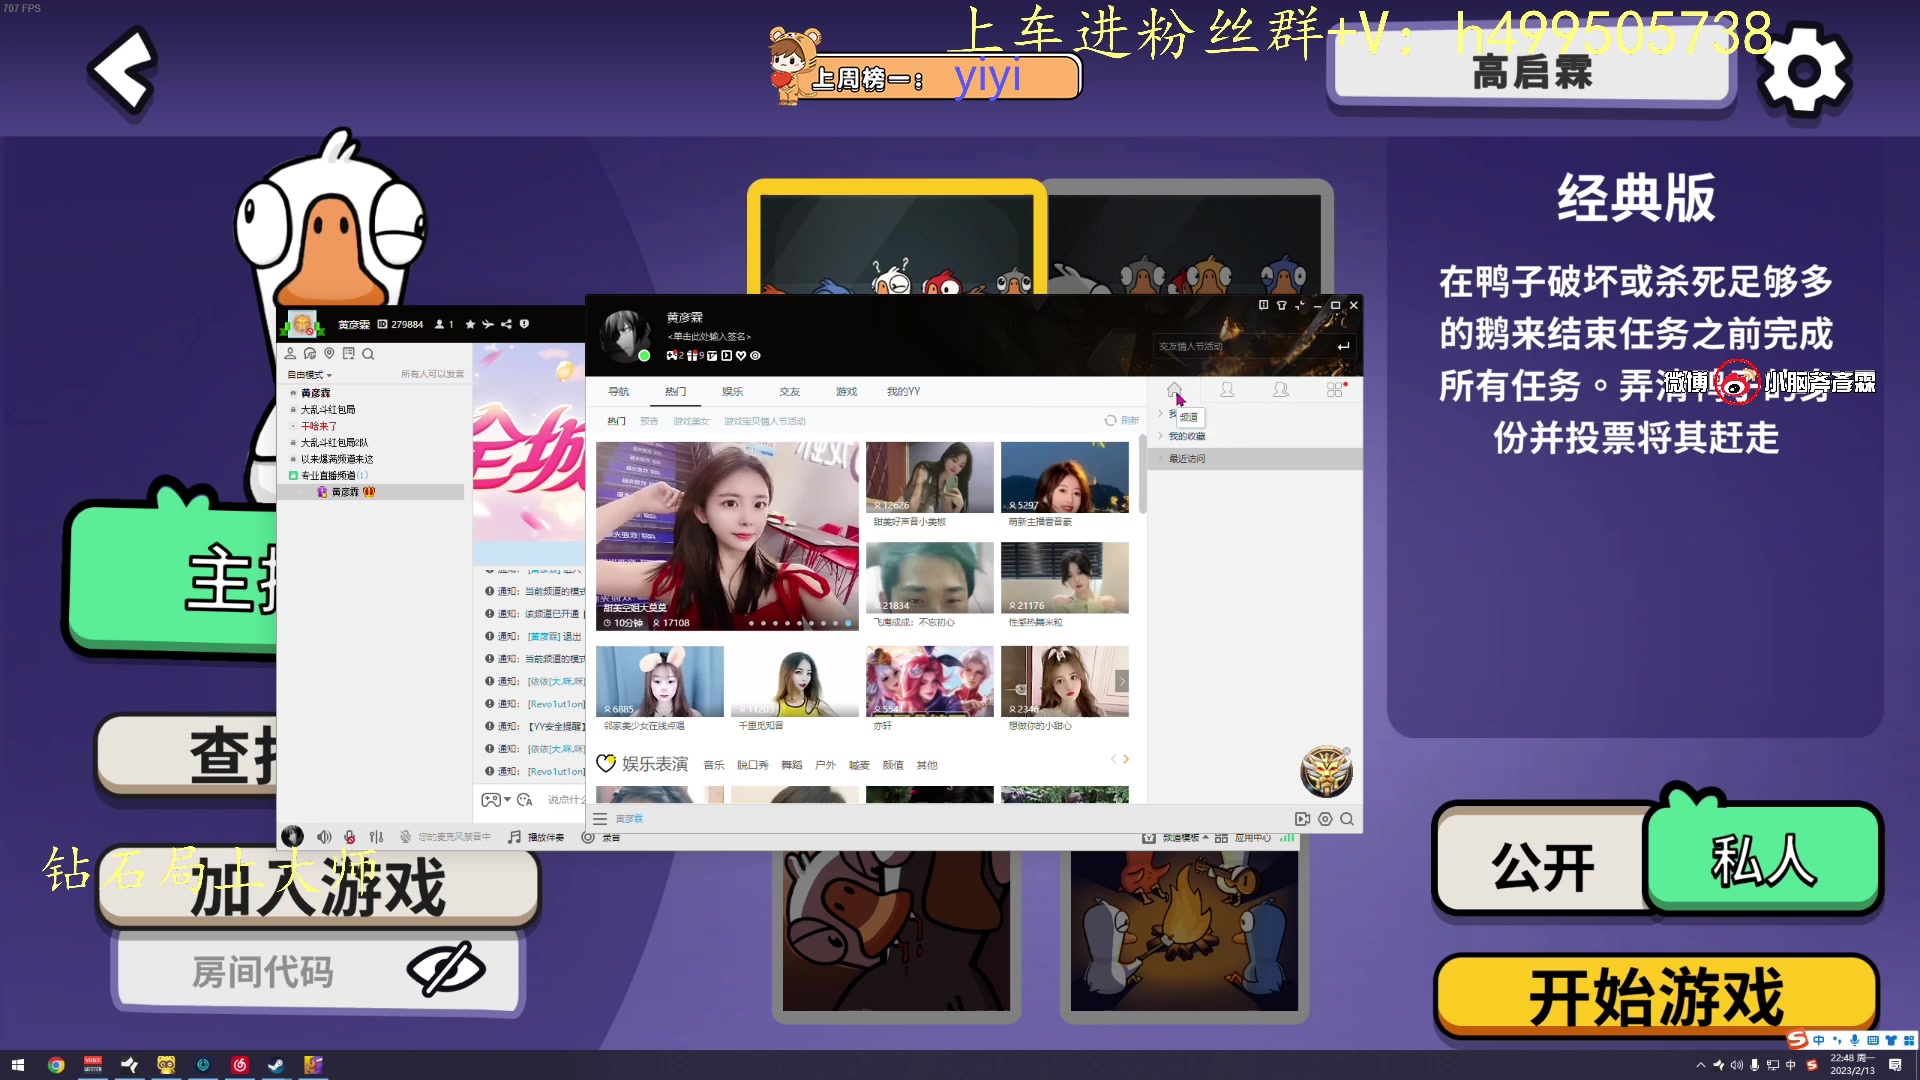Click orange next arrow in 娱乐表演 row
Viewport: 1920px width, 1080px height.
pos(1126,759)
